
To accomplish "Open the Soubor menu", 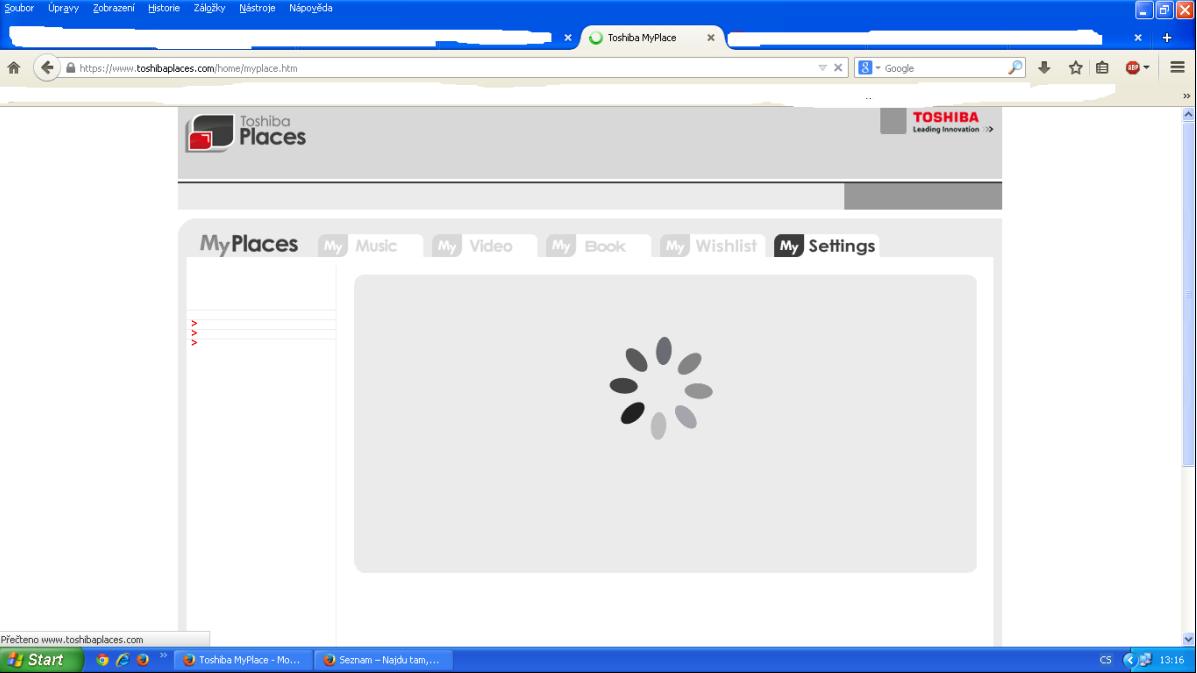I will point(19,8).
